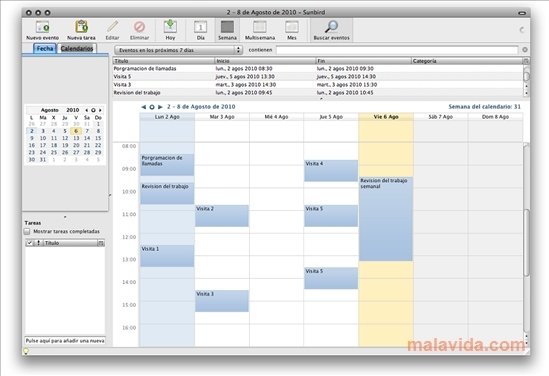Select Visita 2 event on Tuesday
This screenshot has height=376, width=549.
[222, 216]
